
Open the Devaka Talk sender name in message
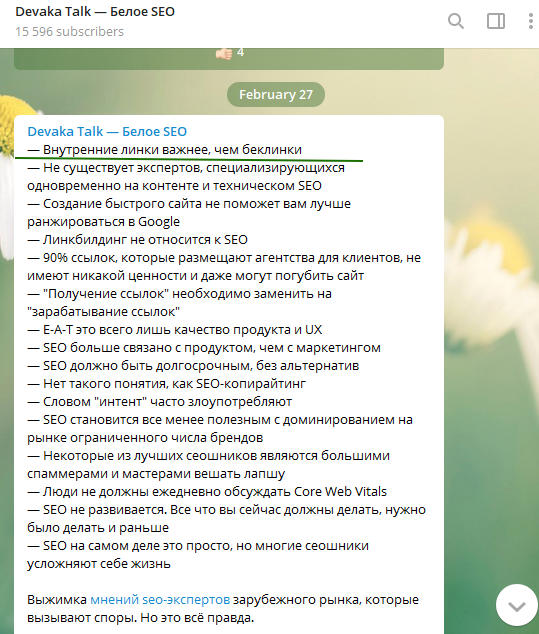click(107, 131)
